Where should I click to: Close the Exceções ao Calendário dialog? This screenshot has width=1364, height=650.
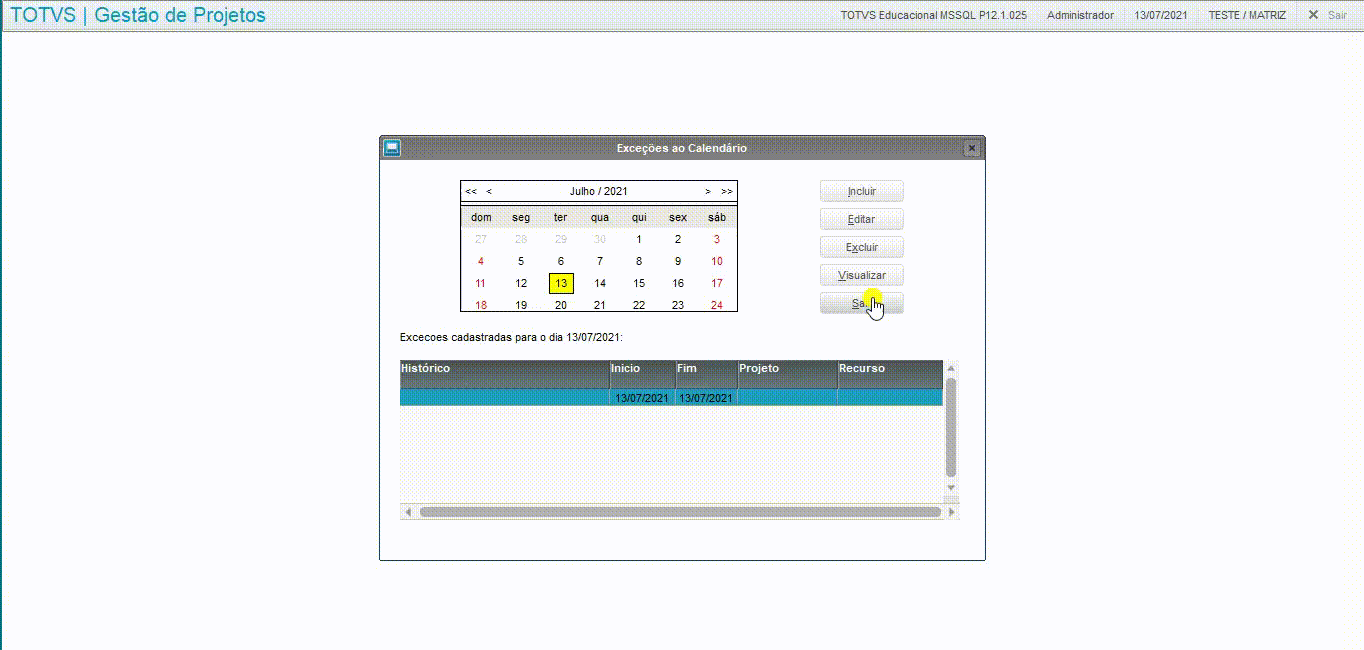click(x=971, y=148)
